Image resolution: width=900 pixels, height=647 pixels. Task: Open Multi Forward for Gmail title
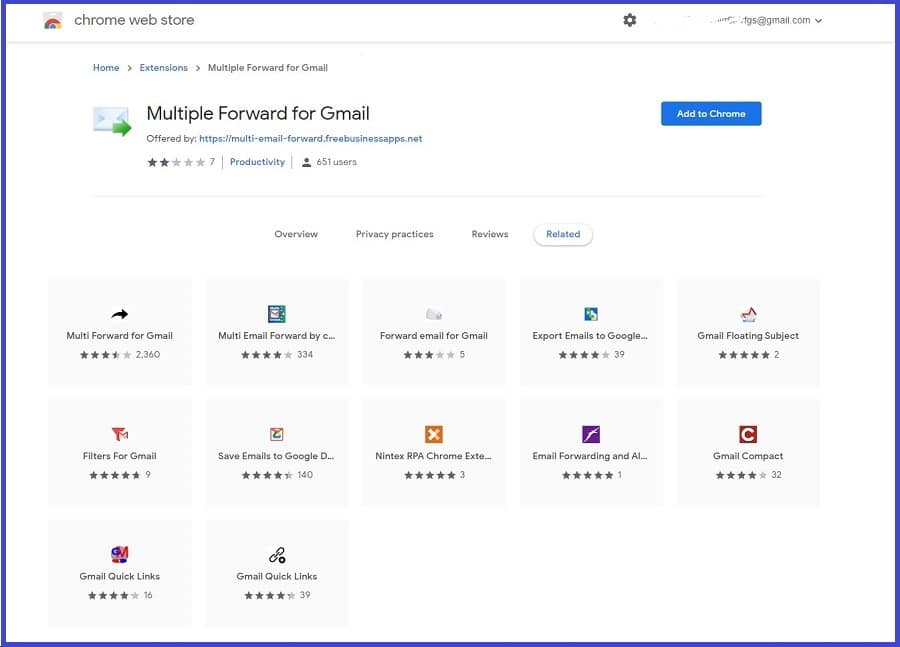pyautogui.click(x=119, y=336)
